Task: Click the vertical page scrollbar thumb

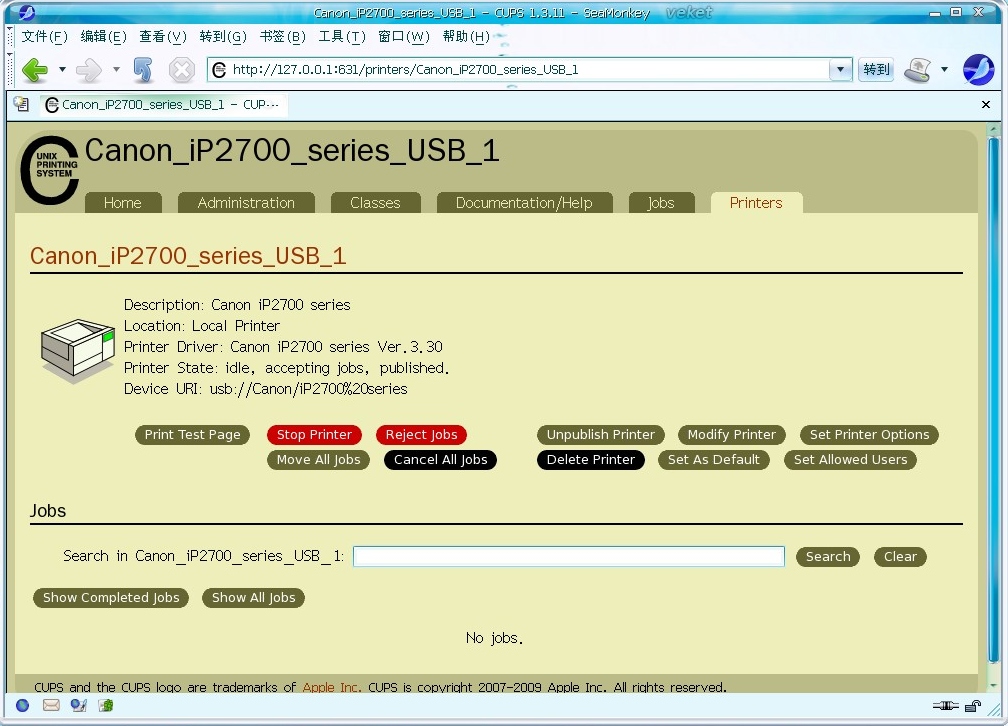Action: [994, 399]
